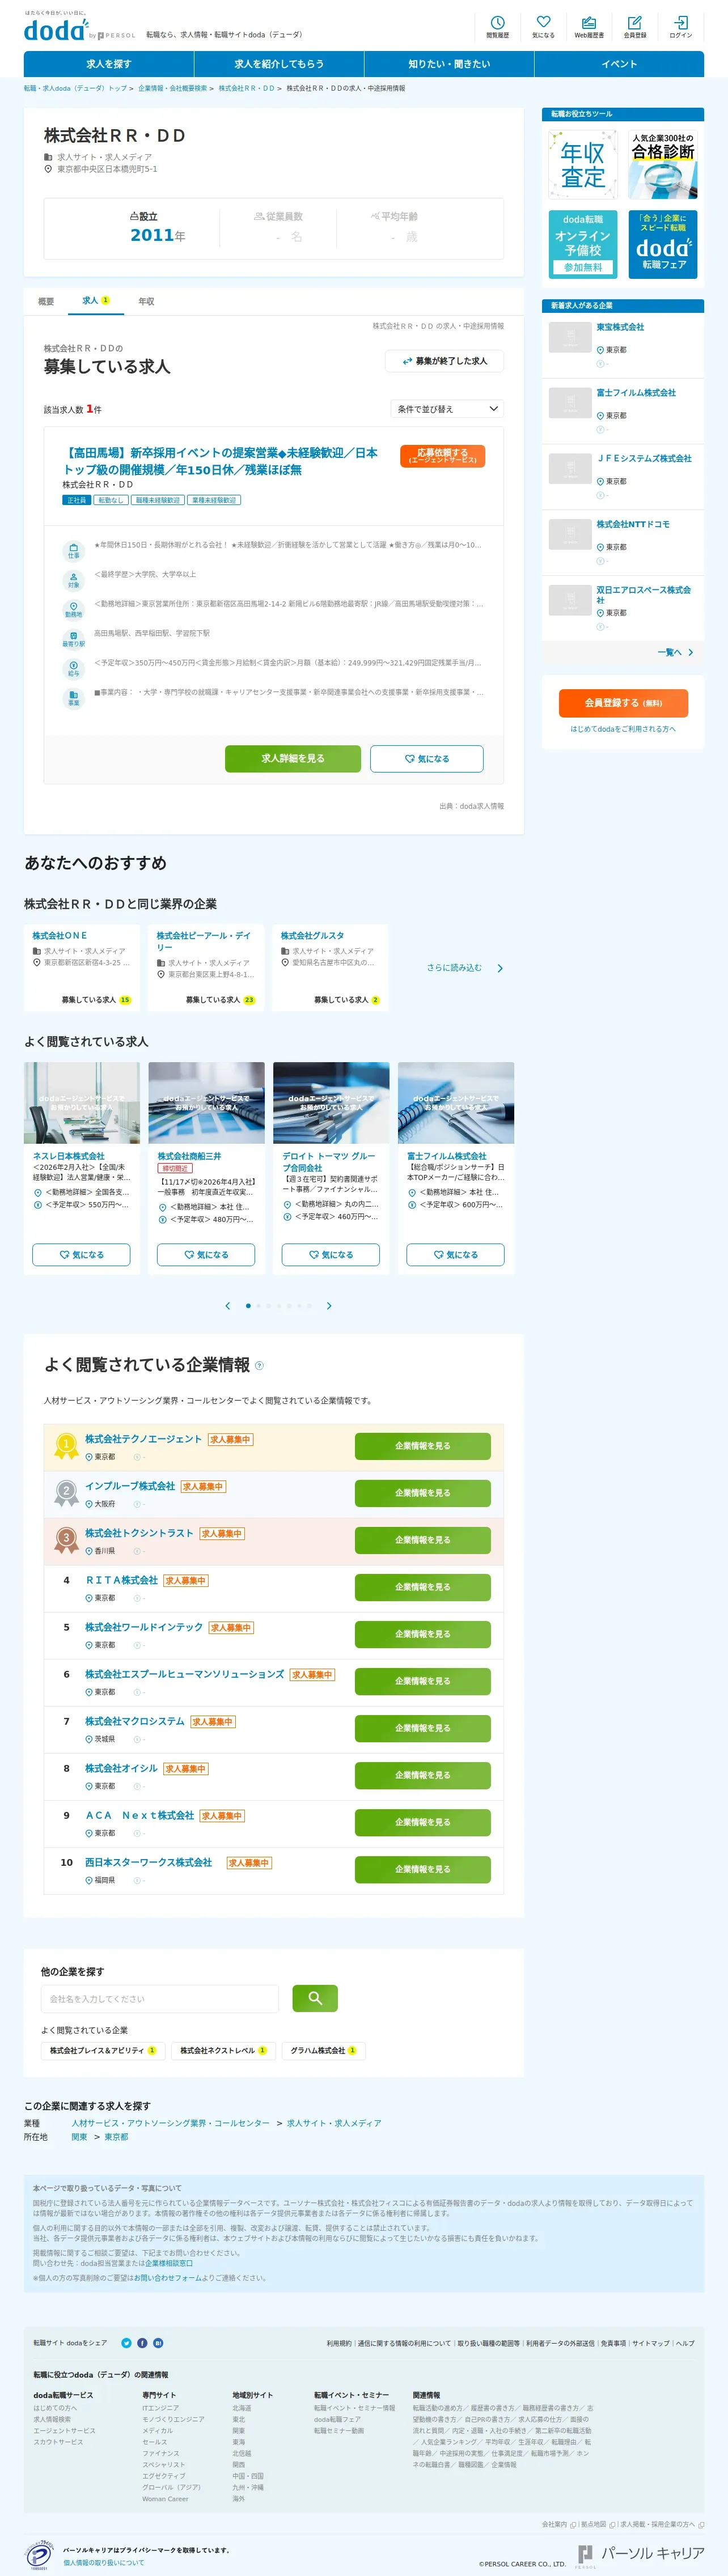The image size is (728, 2576).
Task: Click the 株式会社プレイス＆アビリティ tag
Action: 103,2050
